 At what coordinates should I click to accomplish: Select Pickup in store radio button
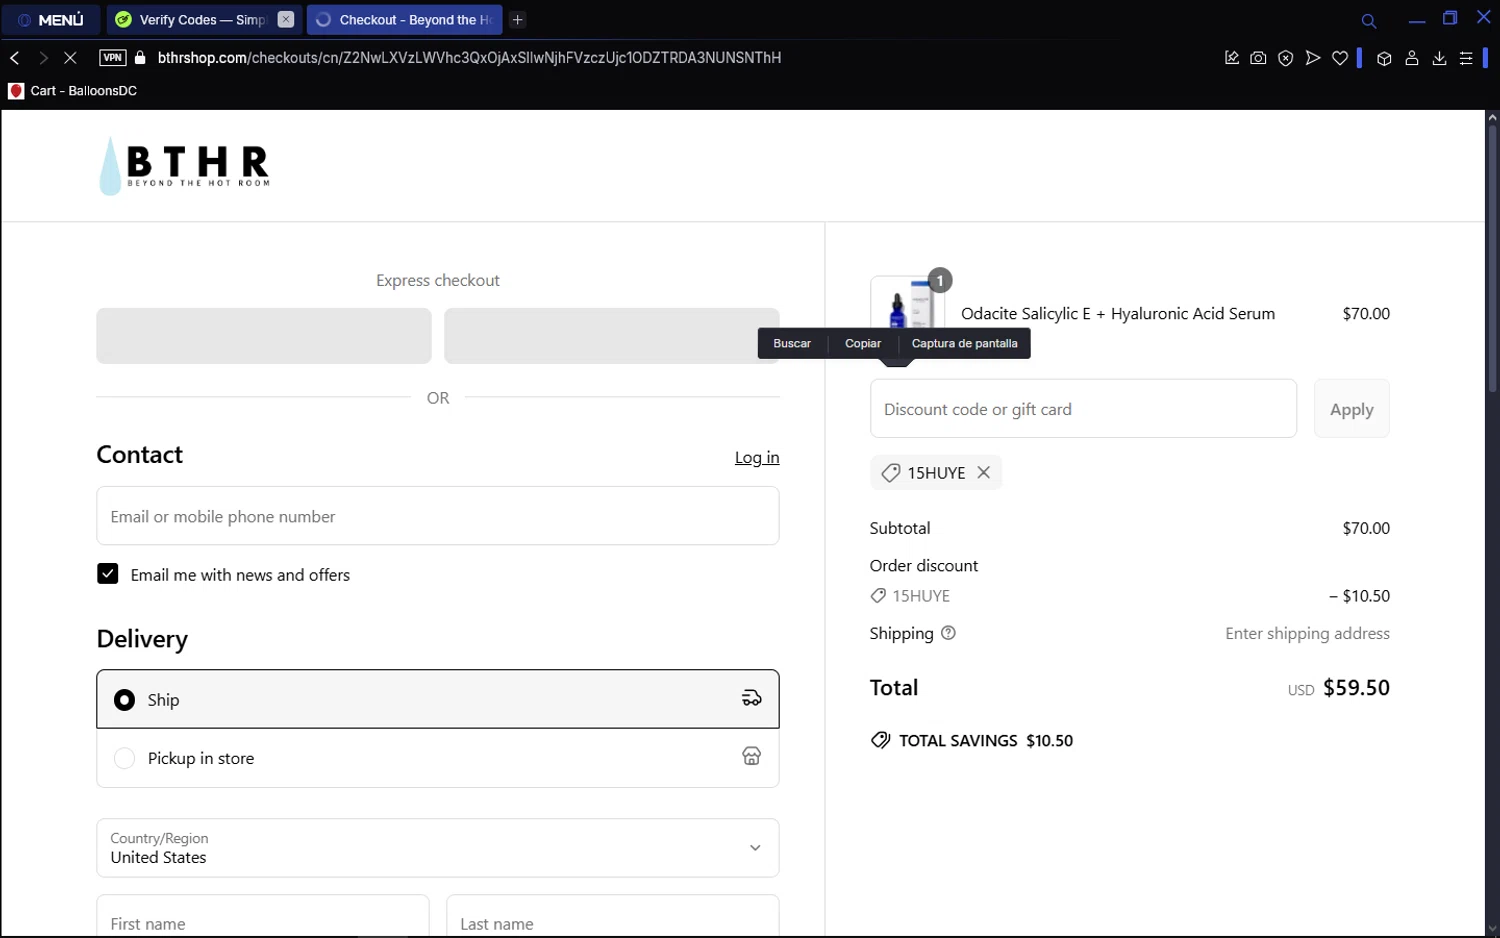tap(124, 759)
